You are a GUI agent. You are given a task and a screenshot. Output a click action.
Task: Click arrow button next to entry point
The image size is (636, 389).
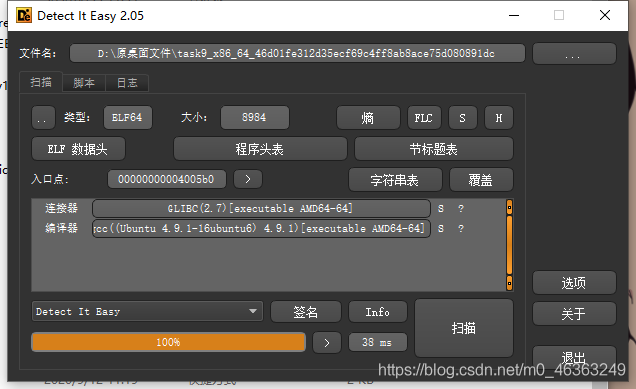pyautogui.click(x=248, y=179)
